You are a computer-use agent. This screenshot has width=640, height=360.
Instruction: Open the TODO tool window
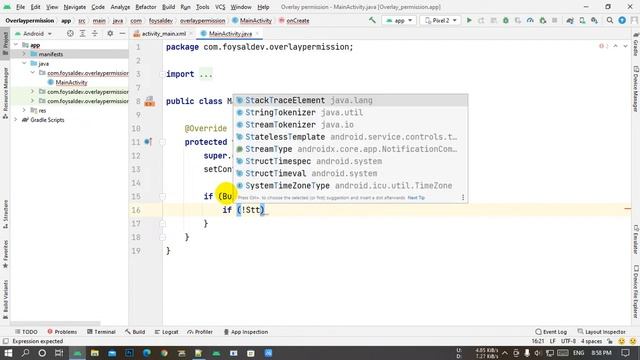pos(26,332)
